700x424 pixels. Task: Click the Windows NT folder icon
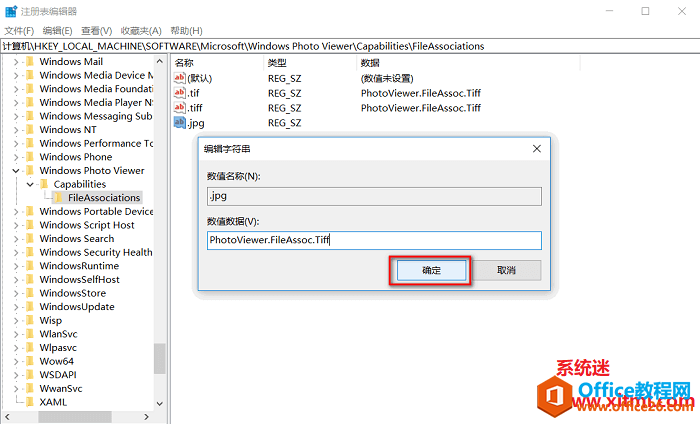coord(30,129)
